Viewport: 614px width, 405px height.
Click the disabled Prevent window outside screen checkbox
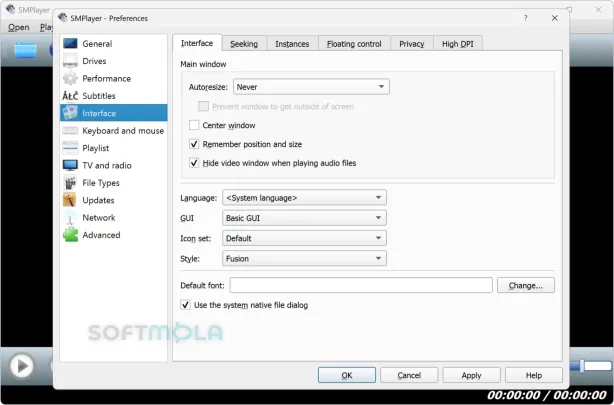pos(203,107)
